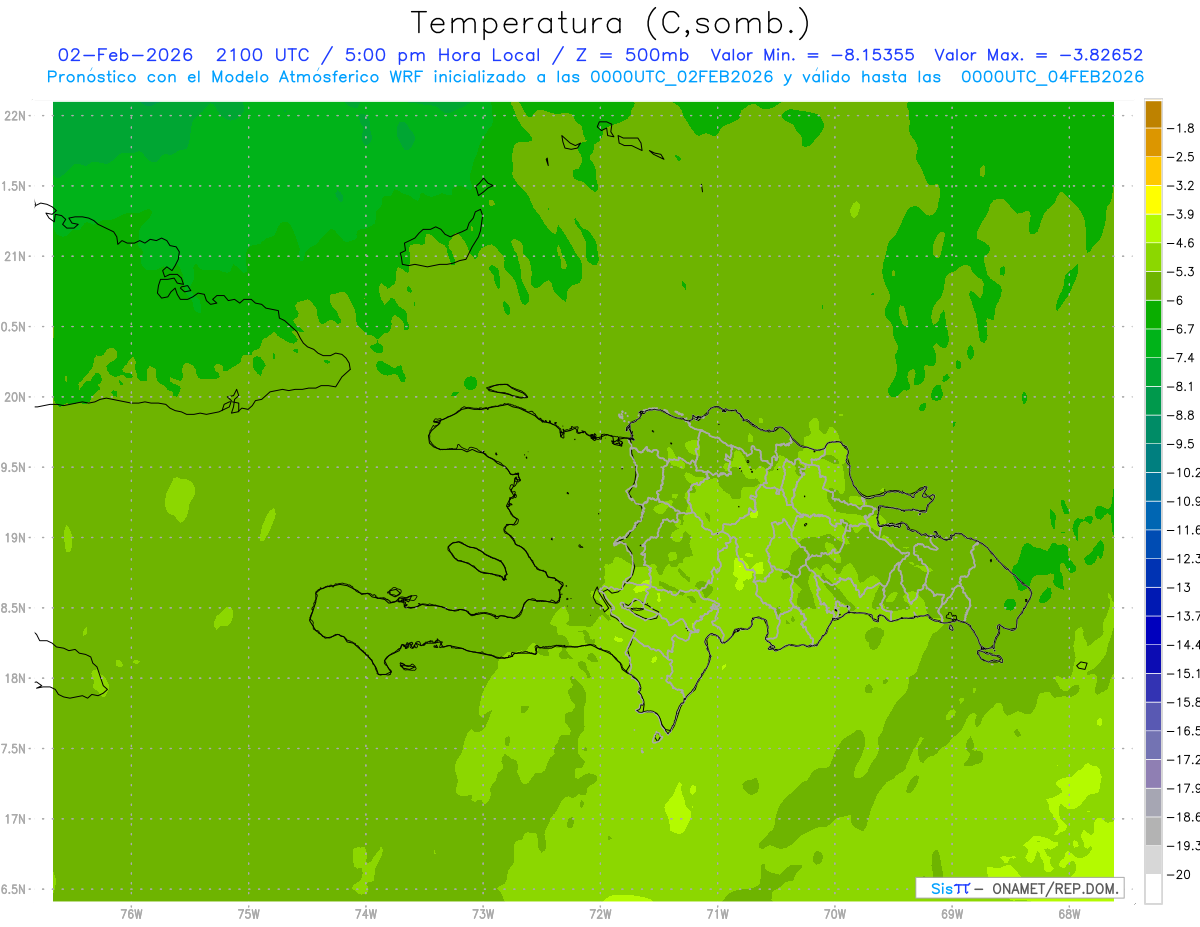Click the '-8.8' colorbar value
This screenshot has height=927, width=1200.
pos(1182,415)
